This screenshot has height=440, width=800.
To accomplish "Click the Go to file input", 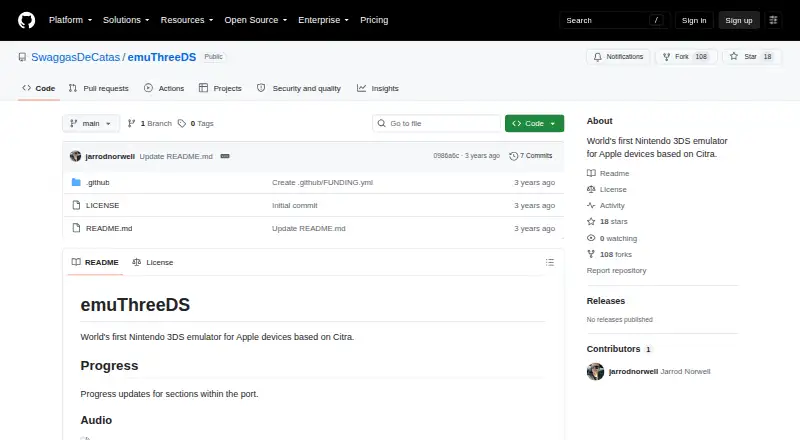I will [x=437, y=124].
